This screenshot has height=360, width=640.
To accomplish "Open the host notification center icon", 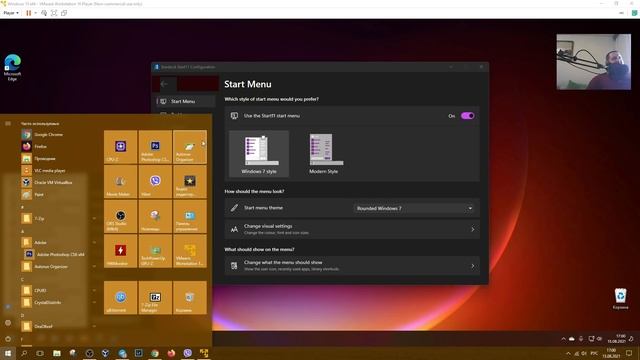I will coord(629,353).
